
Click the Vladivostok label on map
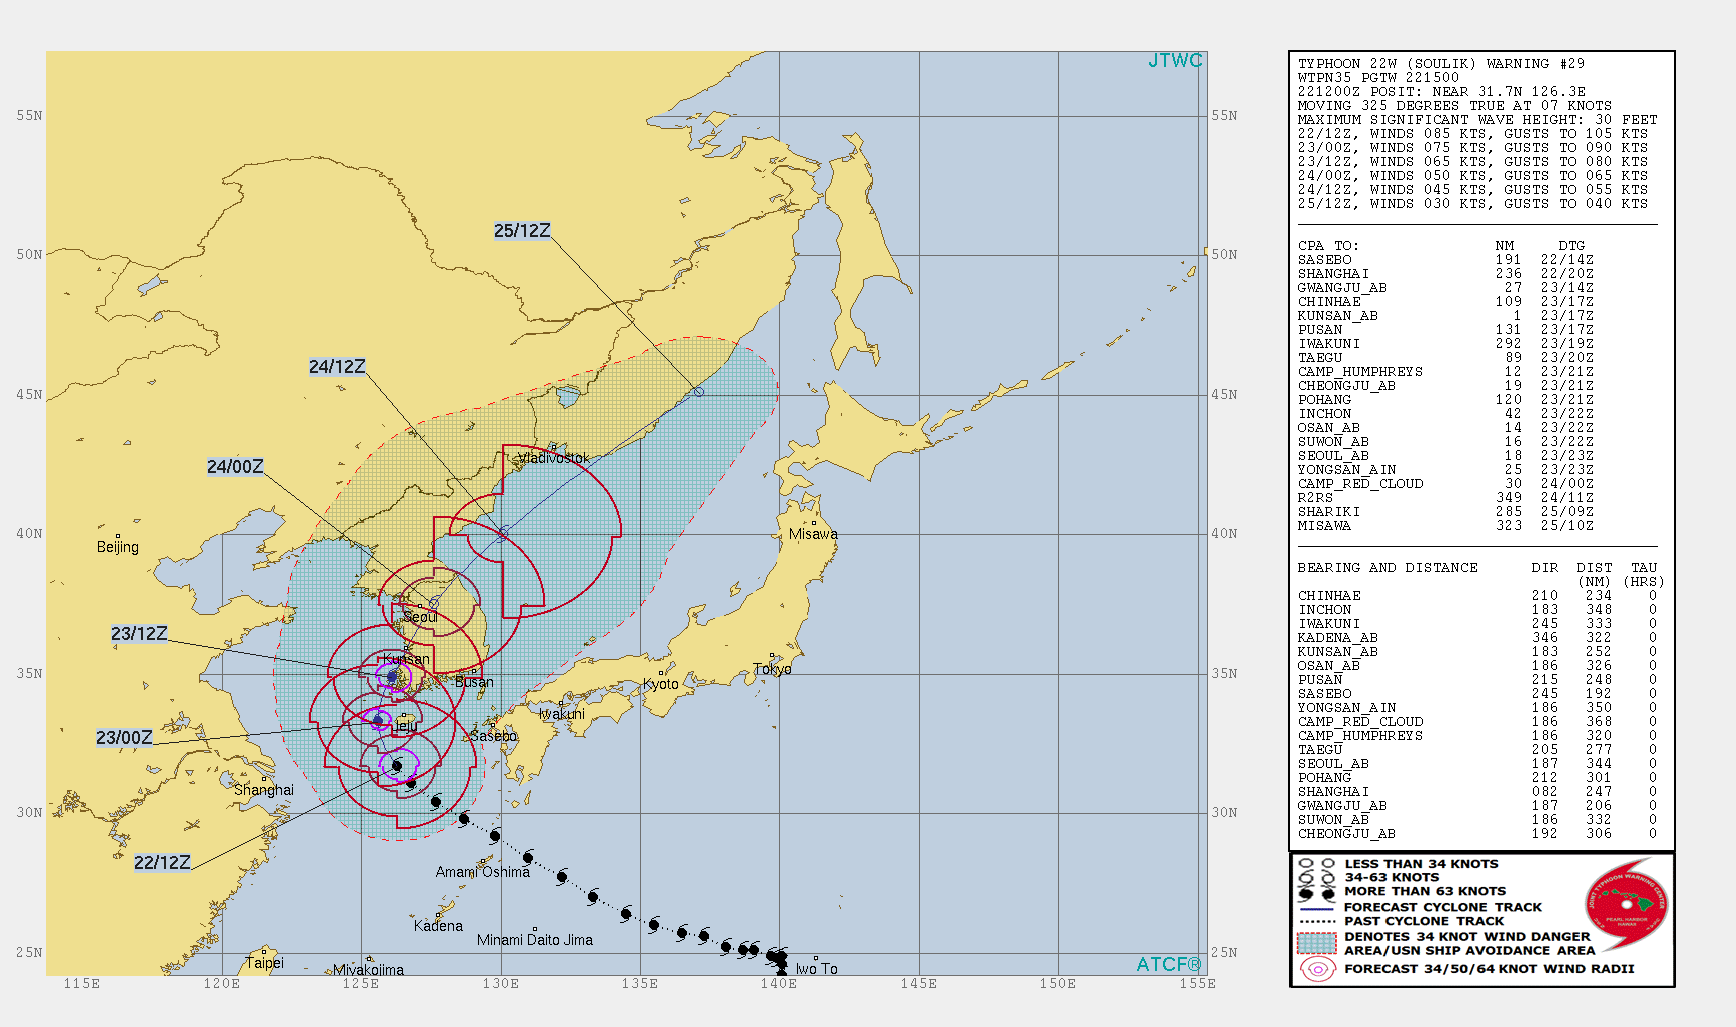click(554, 458)
